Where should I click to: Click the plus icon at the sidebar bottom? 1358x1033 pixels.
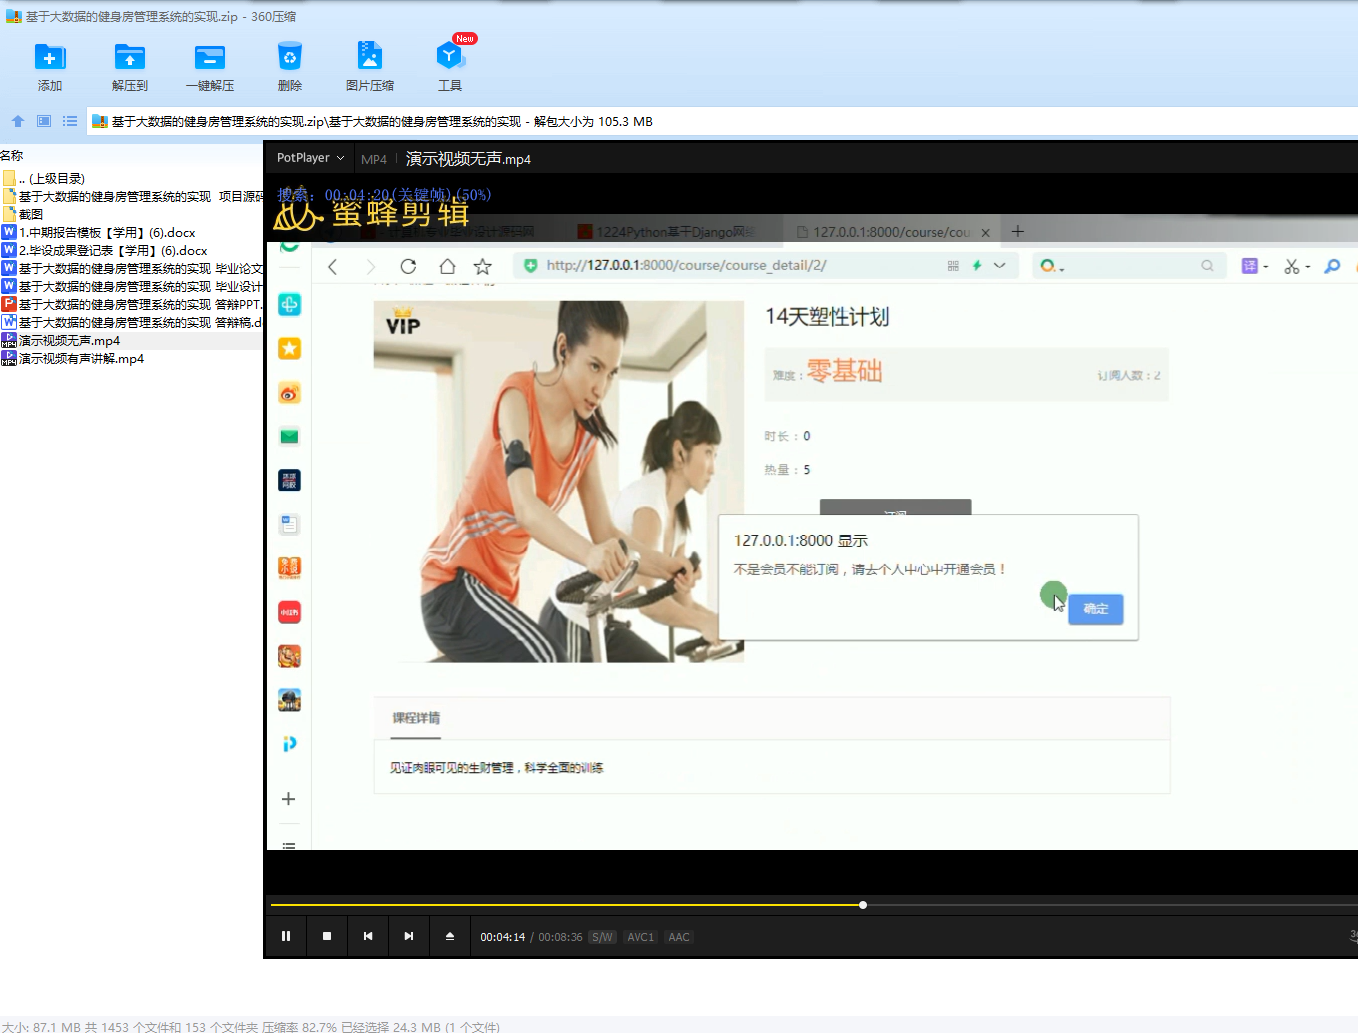click(288, 799)
